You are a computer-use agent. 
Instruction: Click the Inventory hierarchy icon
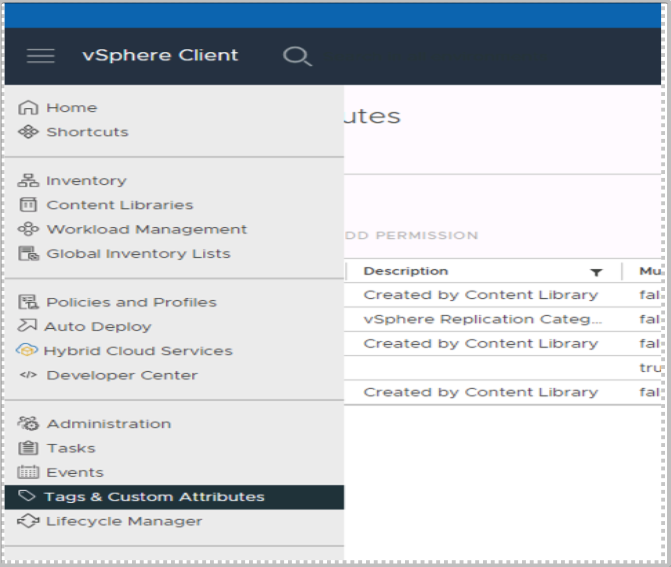point(28,181)
